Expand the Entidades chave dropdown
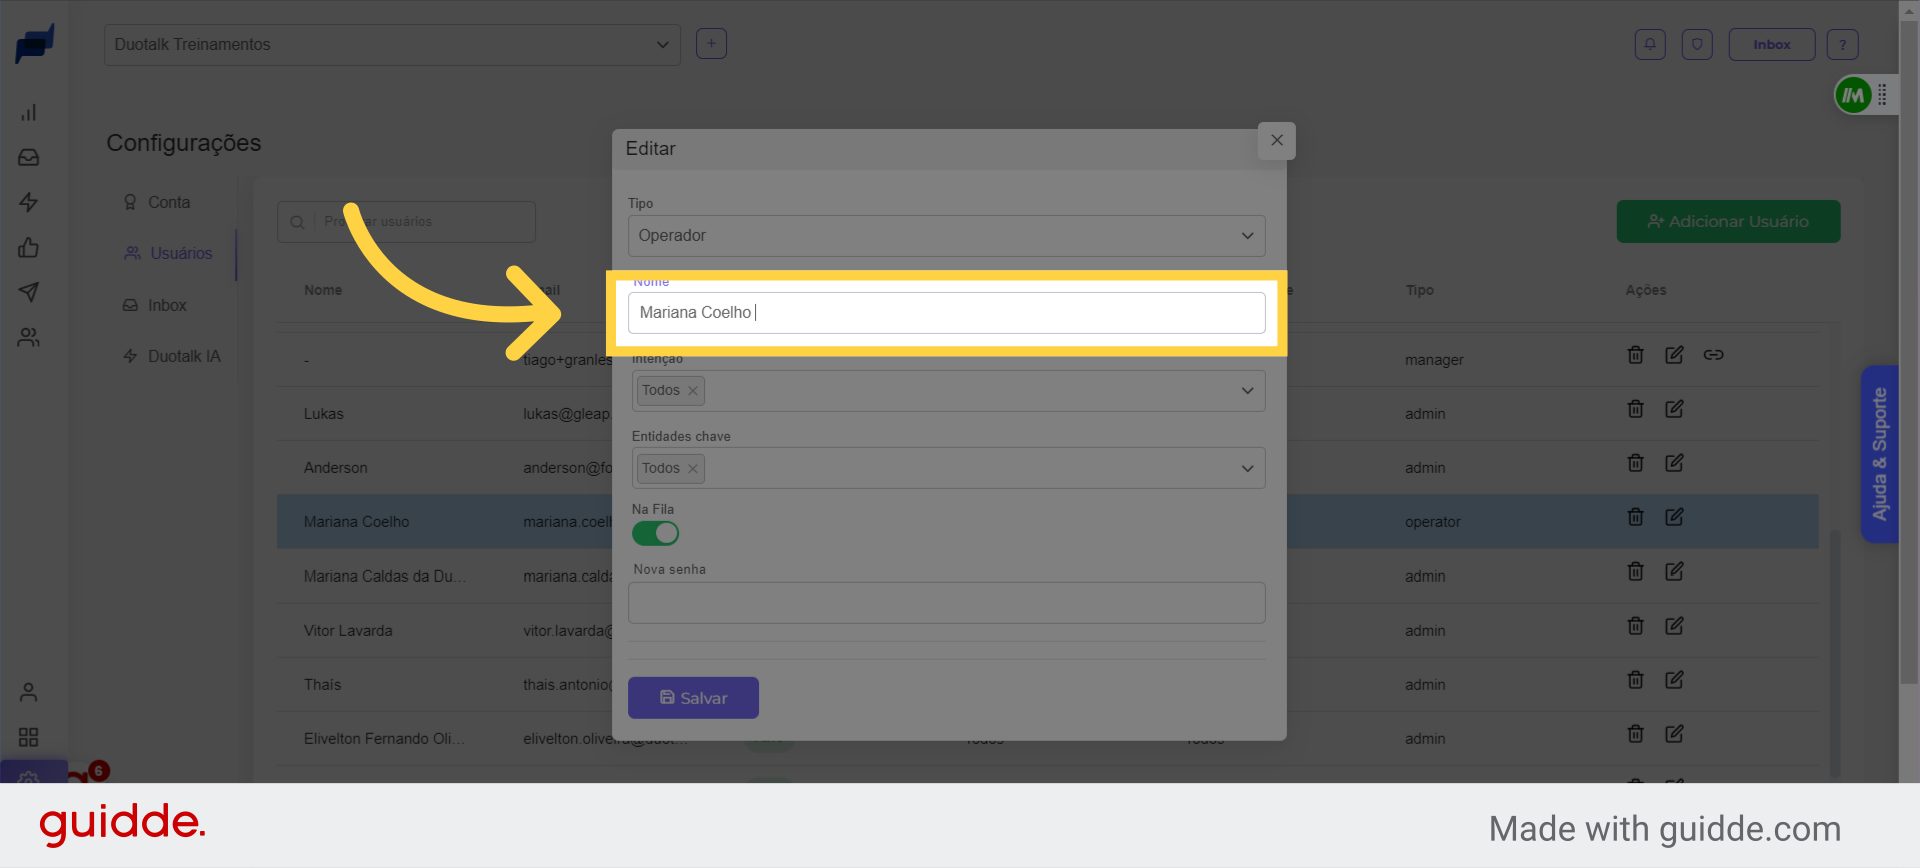The width and height of the screenshot is (1920, 868). [1247, 469]
